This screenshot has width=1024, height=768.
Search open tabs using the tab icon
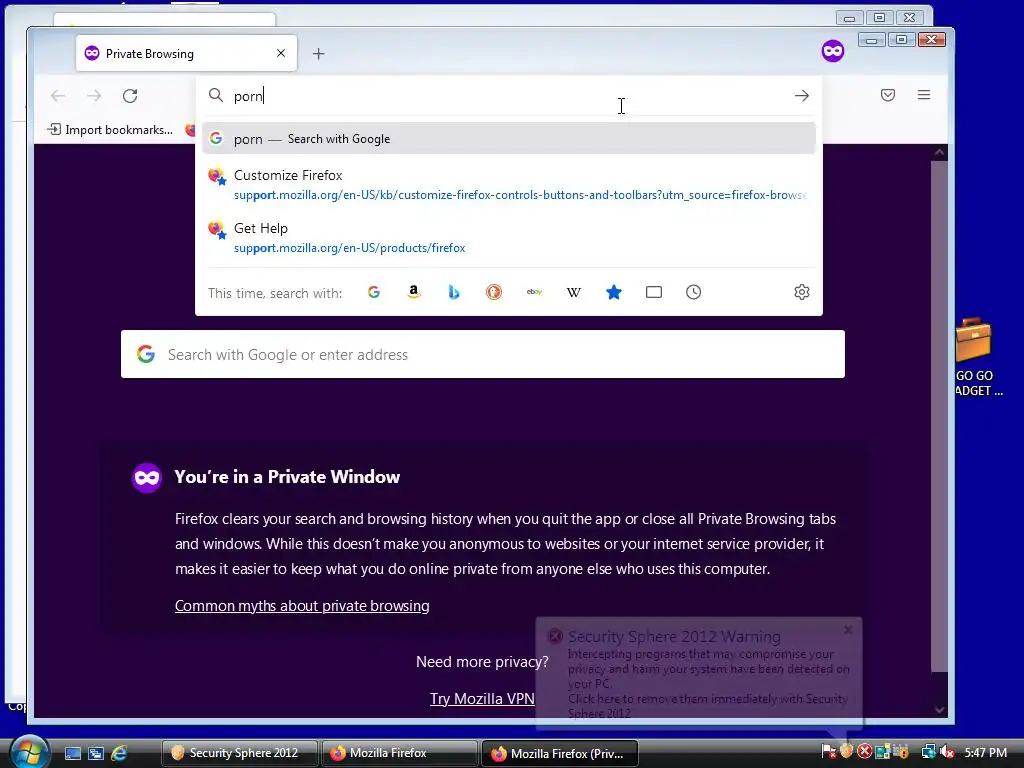coord(654,293)
